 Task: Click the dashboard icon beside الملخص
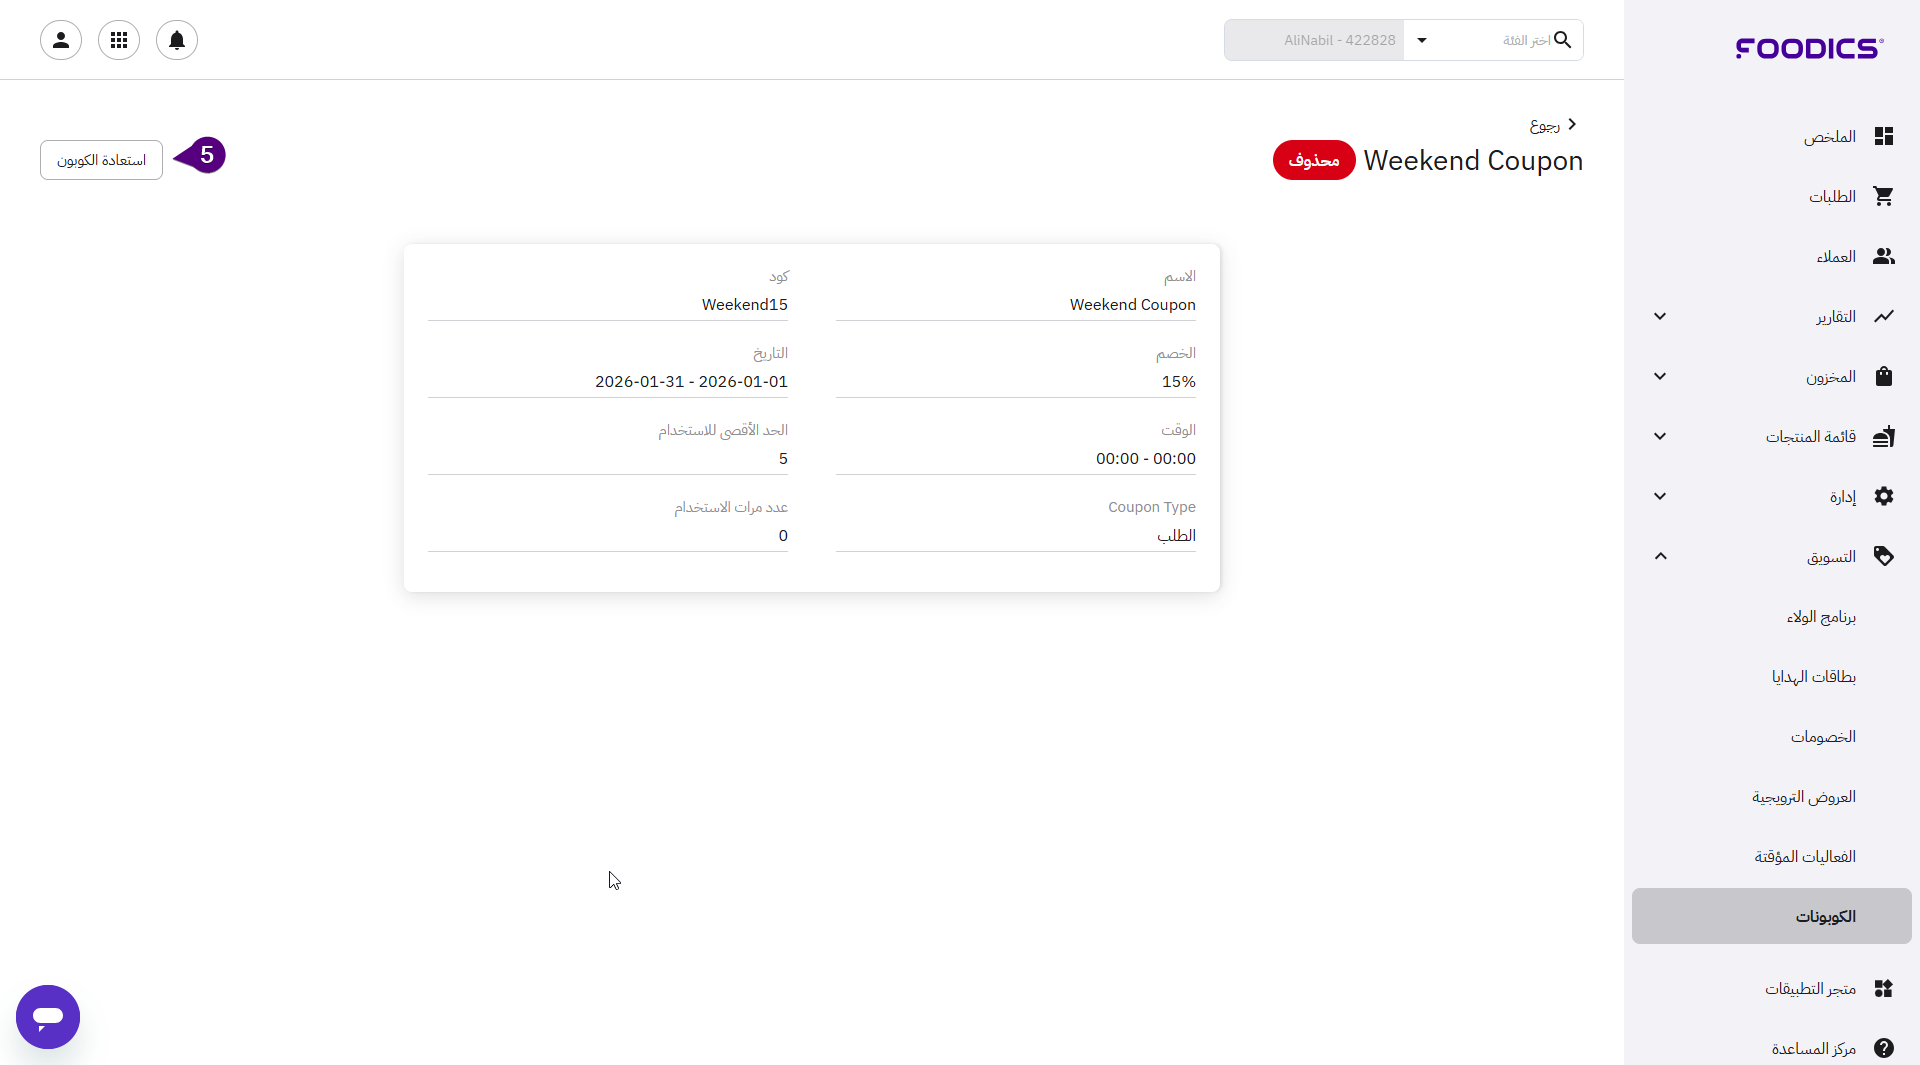pyautogui.click(x=1884, y=136)
